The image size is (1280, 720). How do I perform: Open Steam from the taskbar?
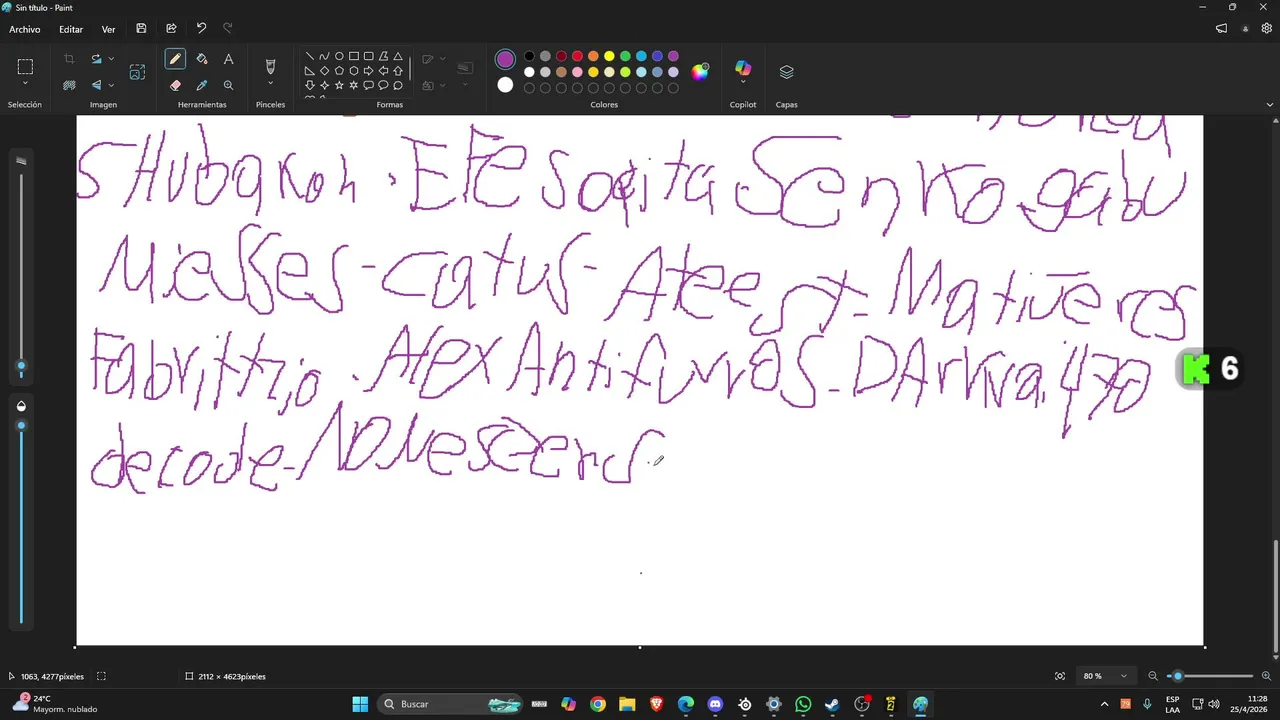832,704
